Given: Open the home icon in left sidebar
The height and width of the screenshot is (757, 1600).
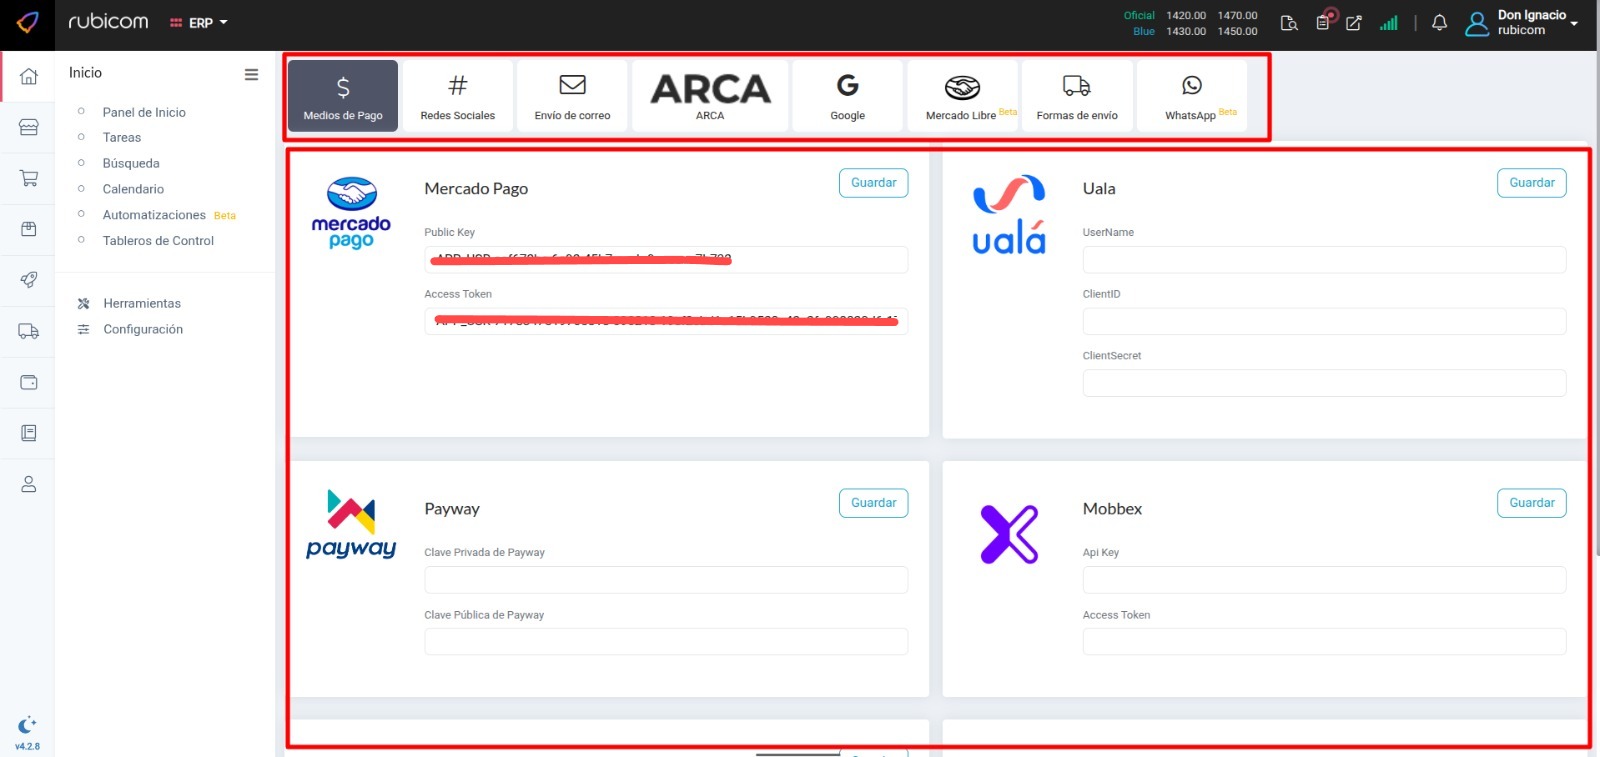Looking at the screenshot, I should (29, 76).
